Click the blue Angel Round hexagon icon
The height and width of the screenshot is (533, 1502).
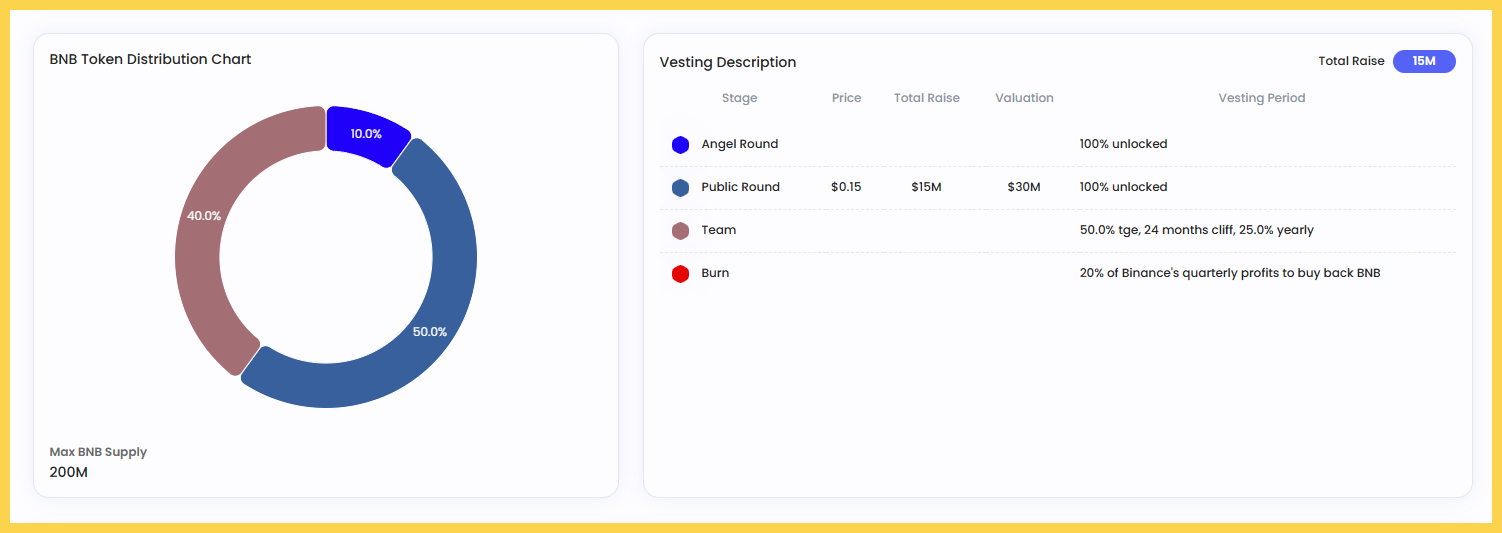click(x=680, y=145)
